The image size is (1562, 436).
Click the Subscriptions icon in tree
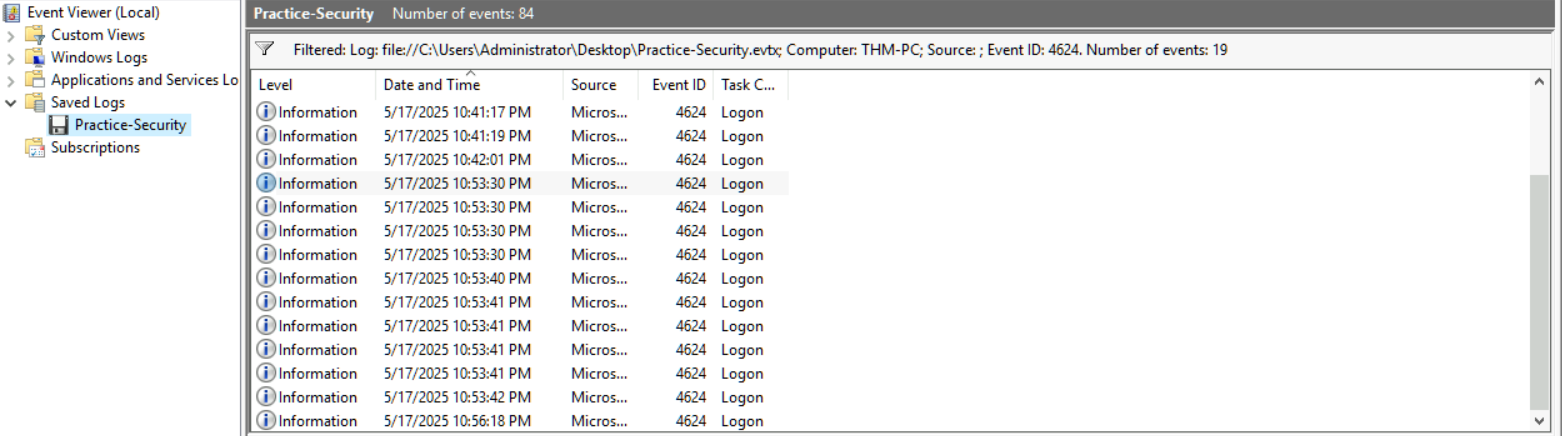coord(36,148)
